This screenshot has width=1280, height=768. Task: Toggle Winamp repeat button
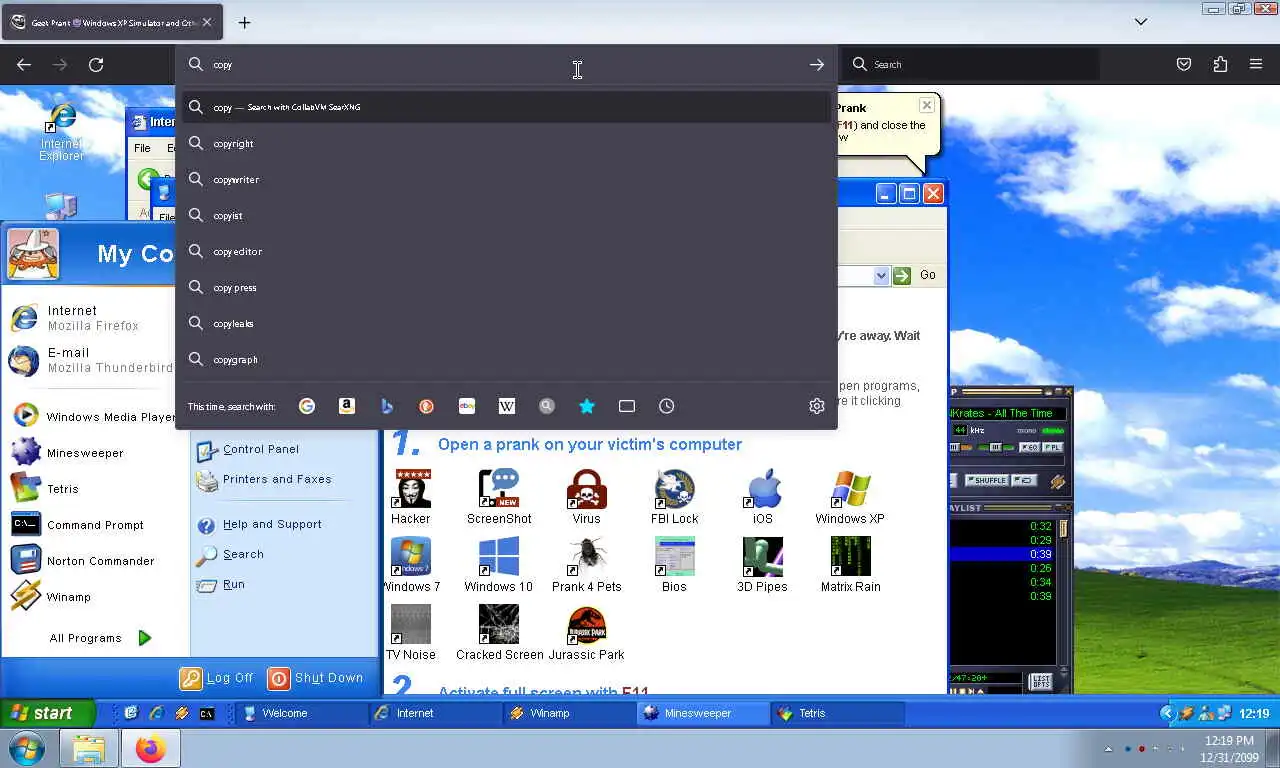click(1024, 481)
